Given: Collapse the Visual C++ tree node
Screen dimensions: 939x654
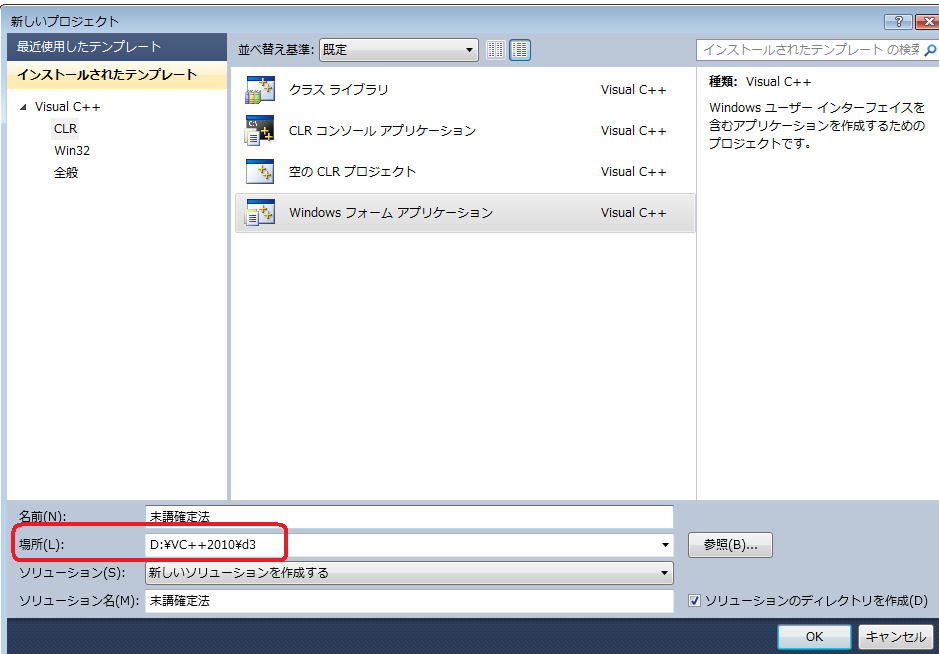Looking at the screenshot, I should click(23, 107).
